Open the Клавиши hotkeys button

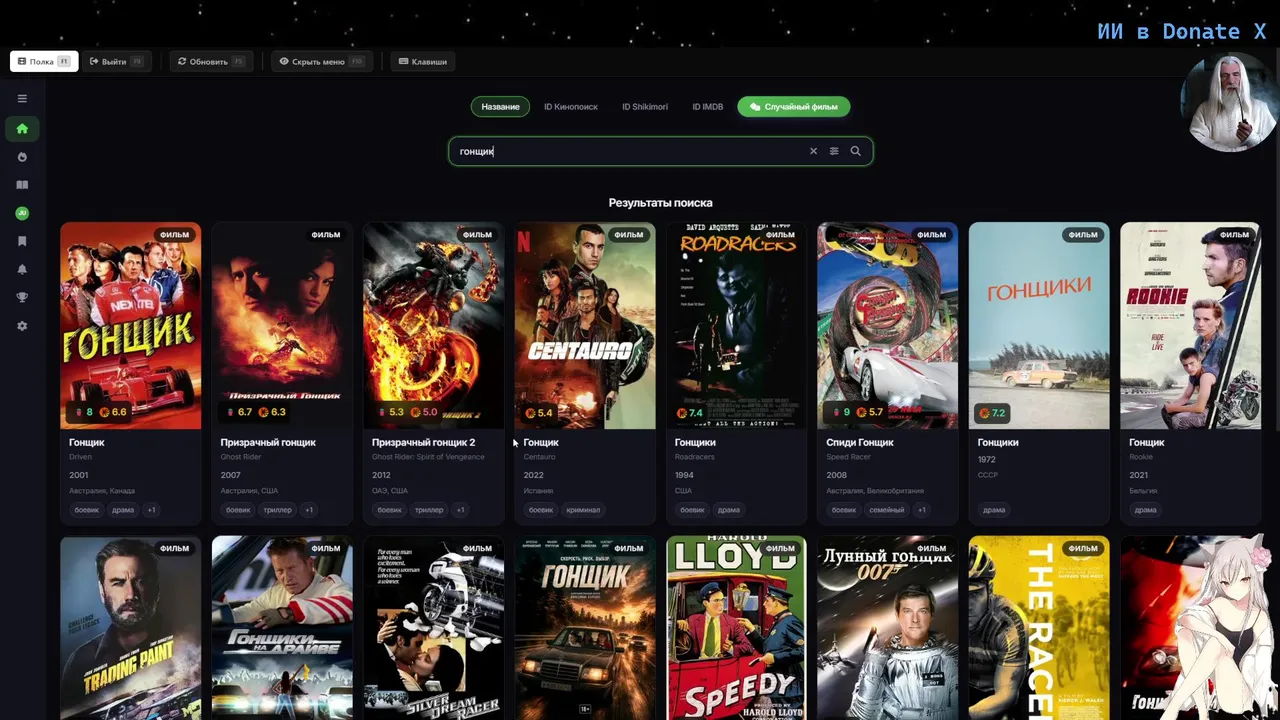423,61
